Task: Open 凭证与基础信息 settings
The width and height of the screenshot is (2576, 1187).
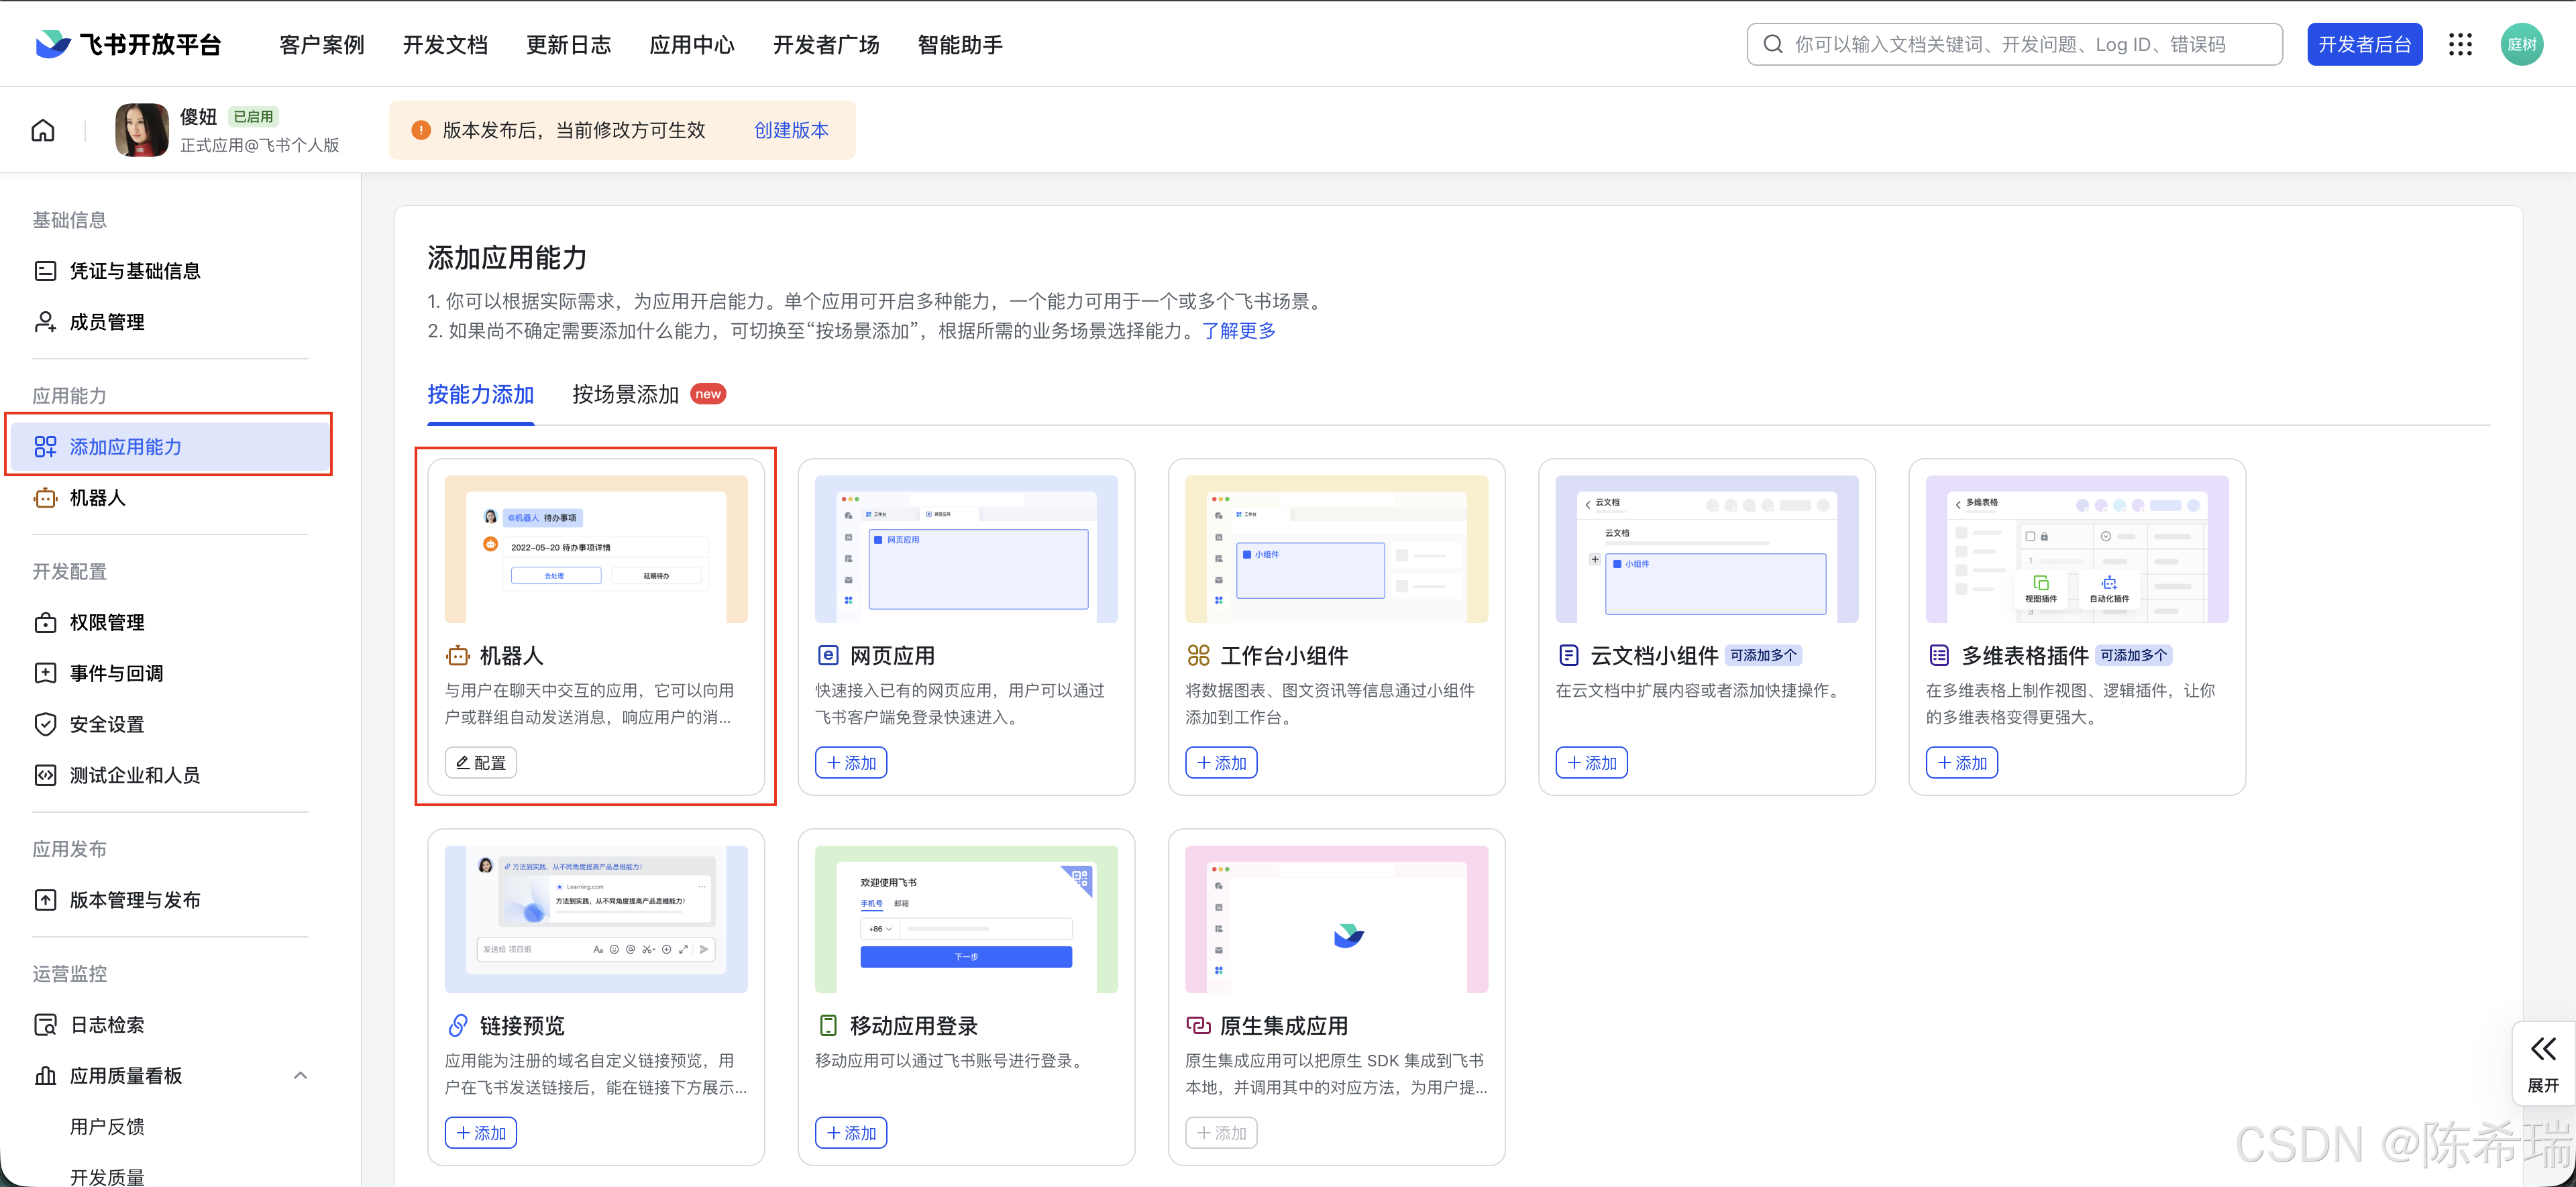Action: (x=134, y=270)
